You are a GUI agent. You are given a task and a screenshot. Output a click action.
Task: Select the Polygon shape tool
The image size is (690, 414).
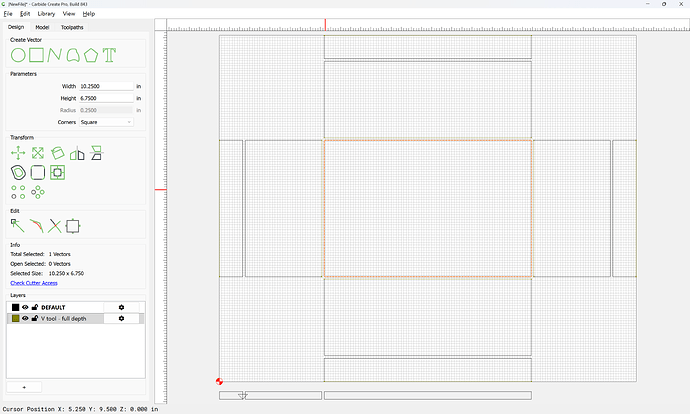click(x=91, y=55)
